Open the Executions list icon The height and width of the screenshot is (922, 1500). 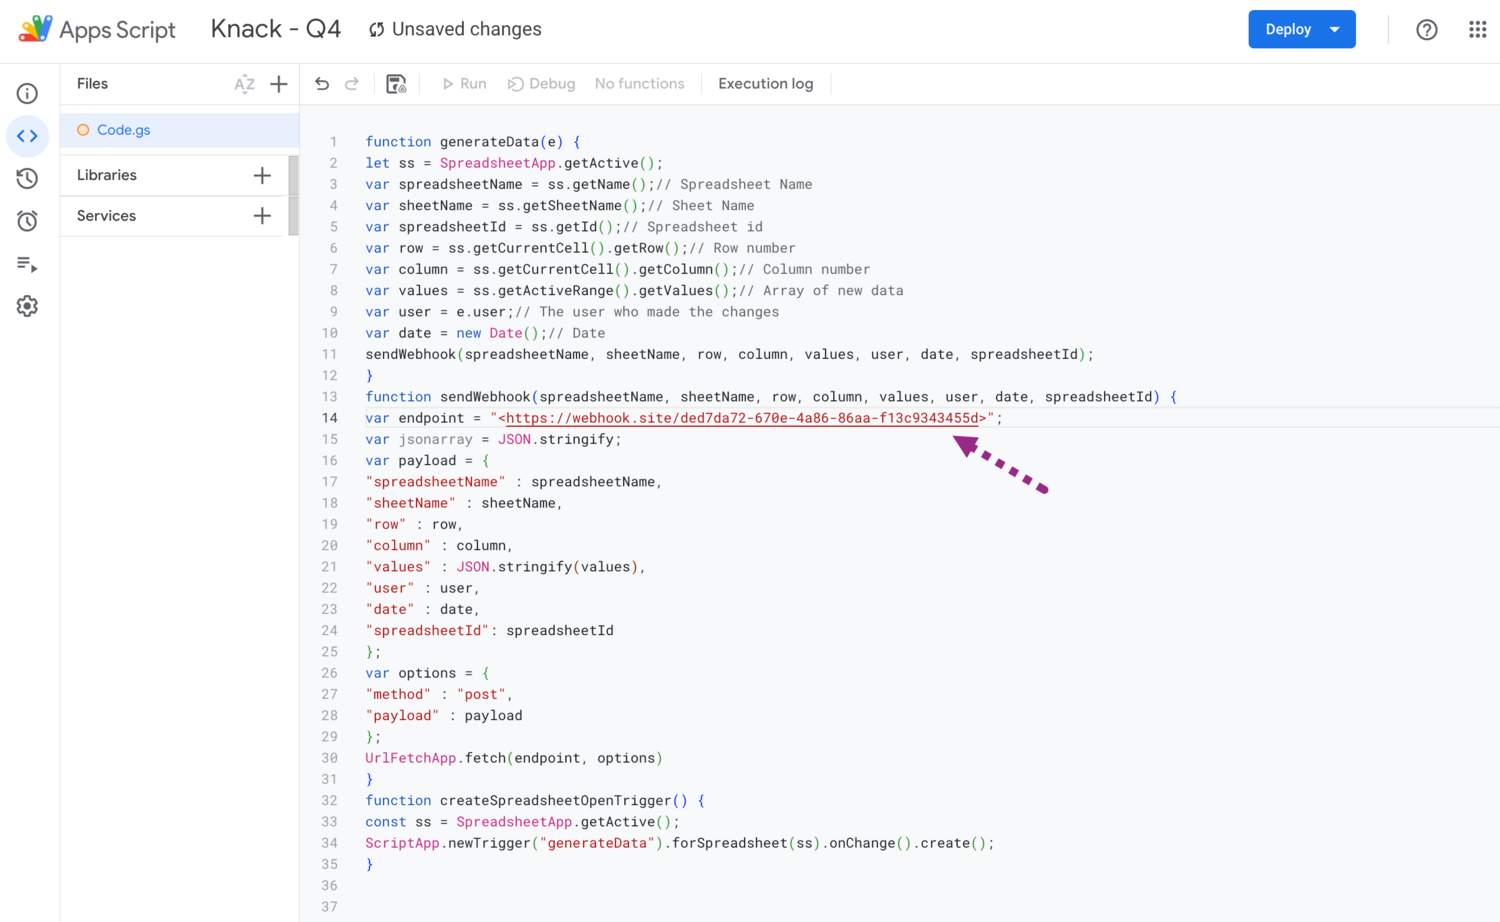click(x=27, y=264)
